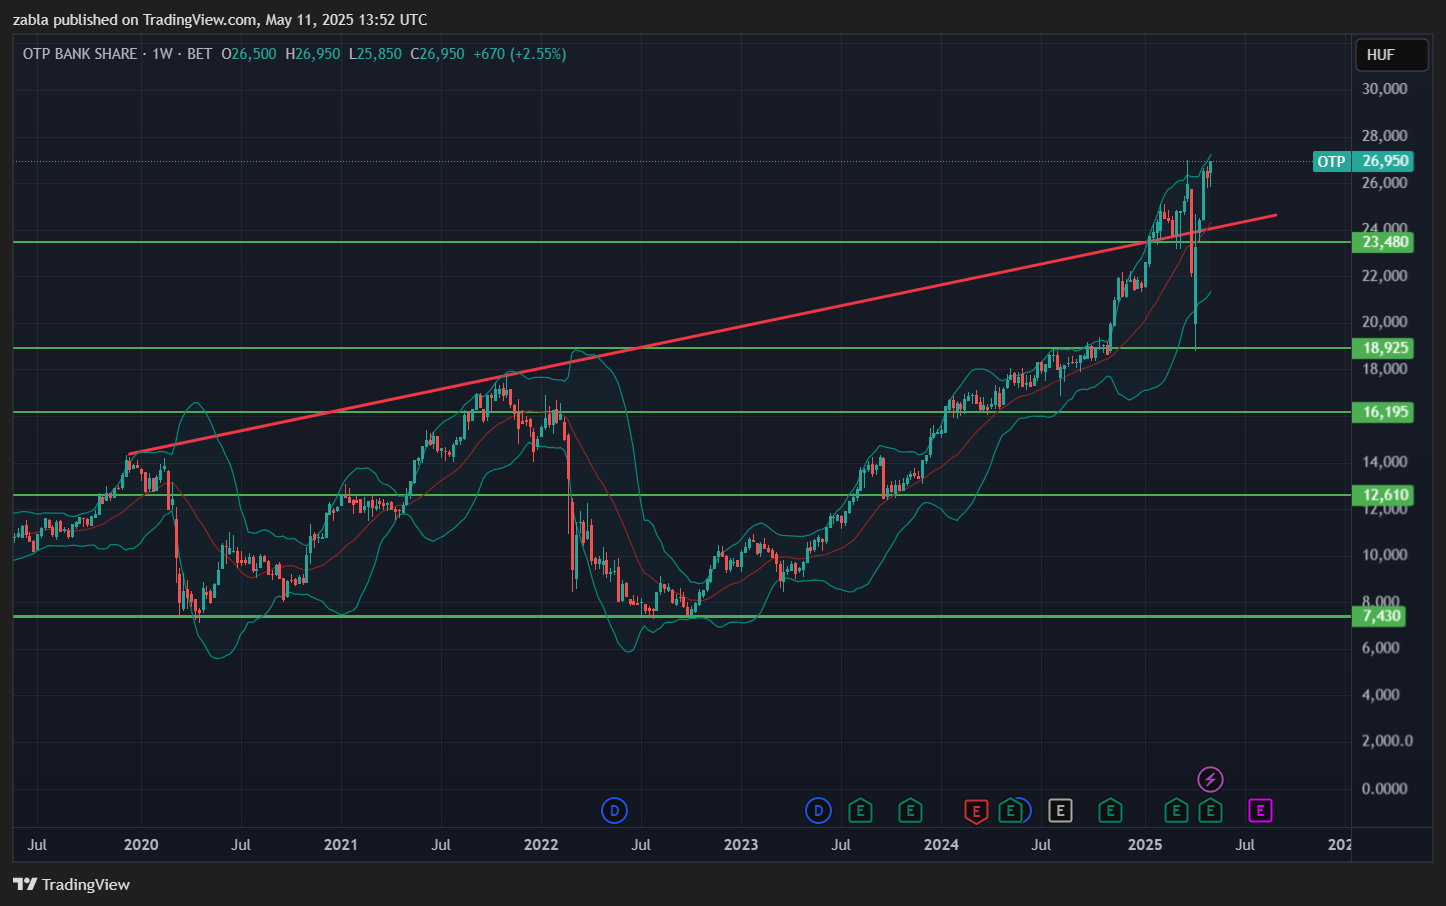Image resolution: width=1446 pixels, height=906 pixels.
Task: Click the 2023 label on the time axis
Action: [x=741, y=845]
